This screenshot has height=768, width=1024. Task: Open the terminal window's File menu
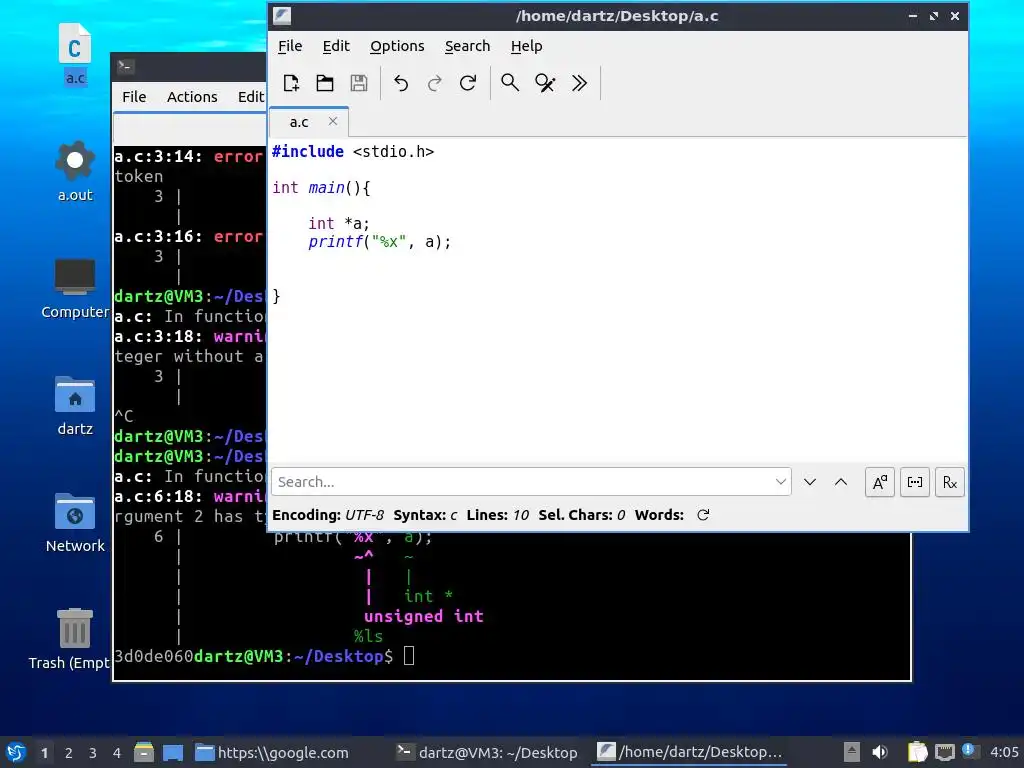click(x=134, y=97)
